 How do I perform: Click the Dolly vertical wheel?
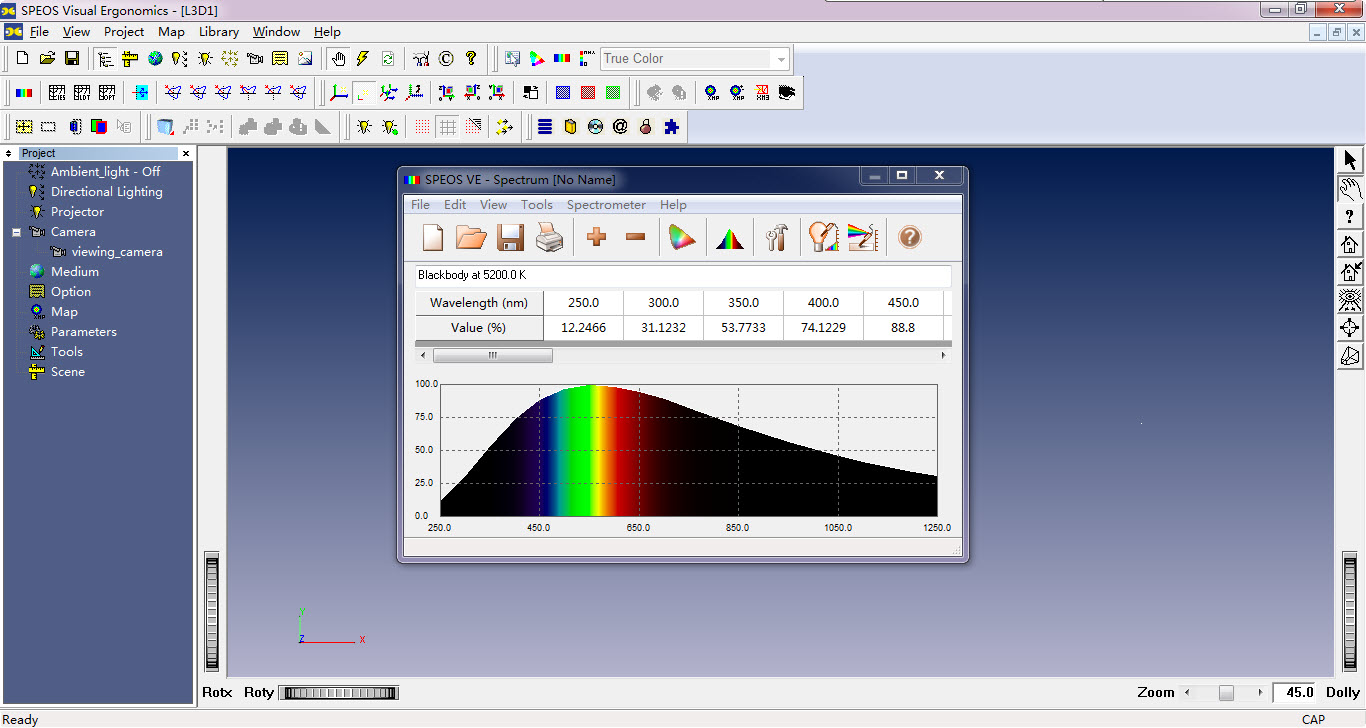tap(1350, 613)
